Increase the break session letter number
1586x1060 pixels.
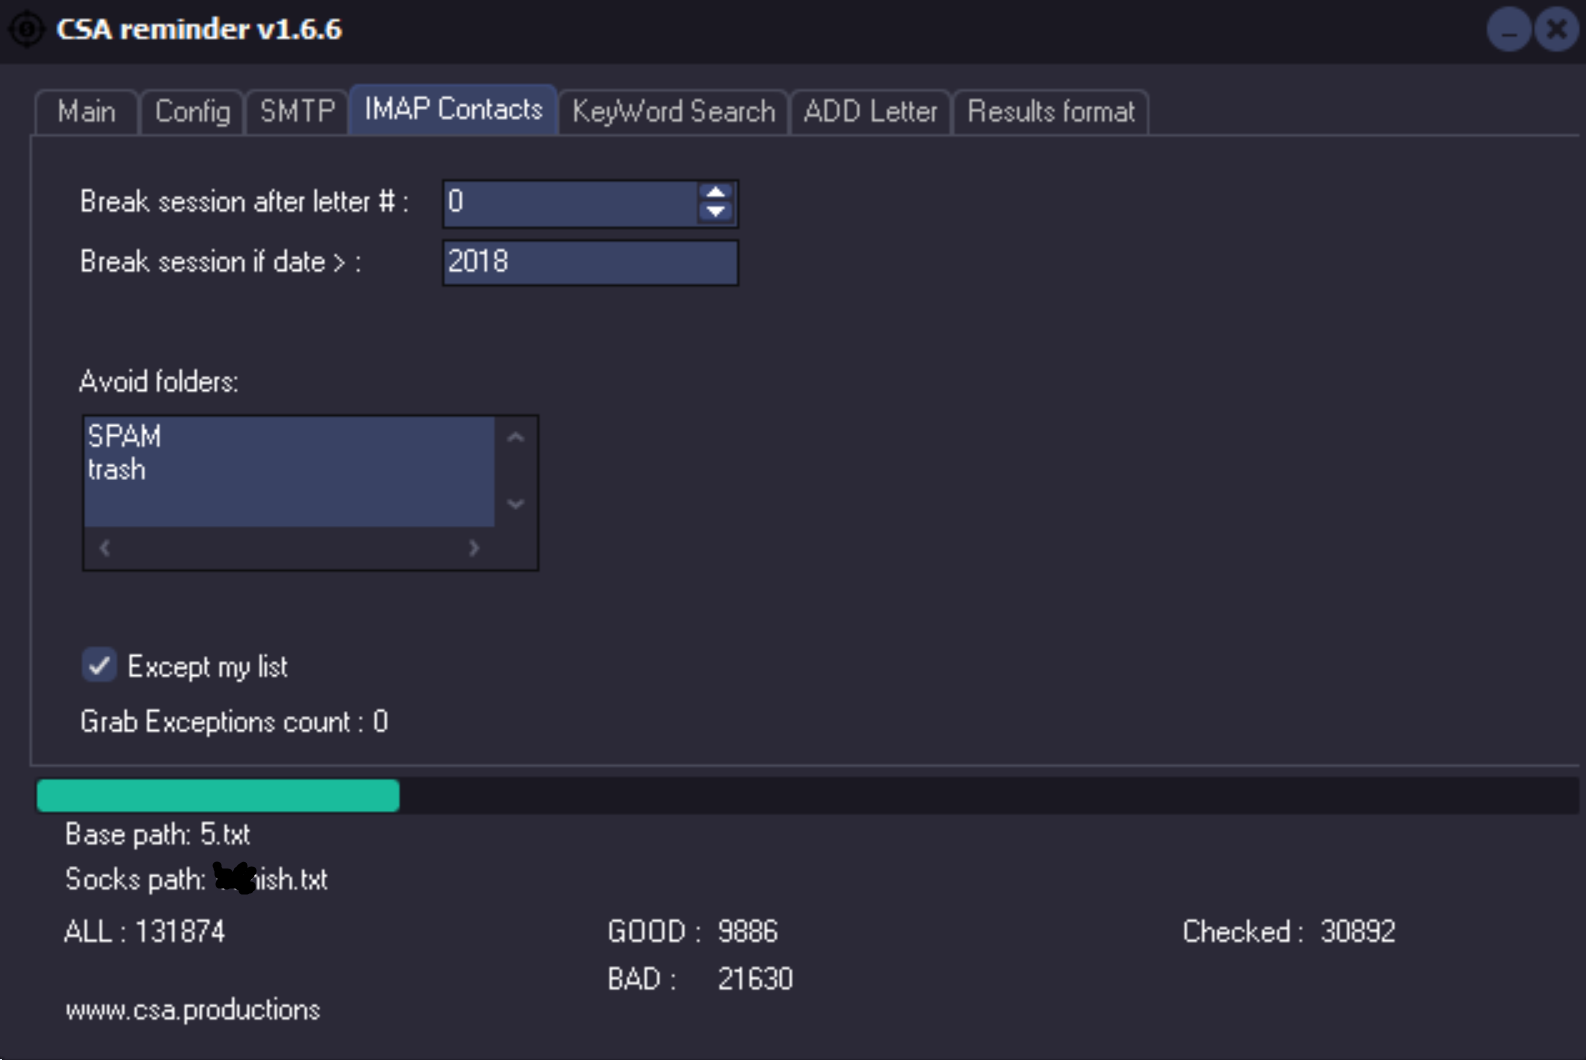point(715,192)
